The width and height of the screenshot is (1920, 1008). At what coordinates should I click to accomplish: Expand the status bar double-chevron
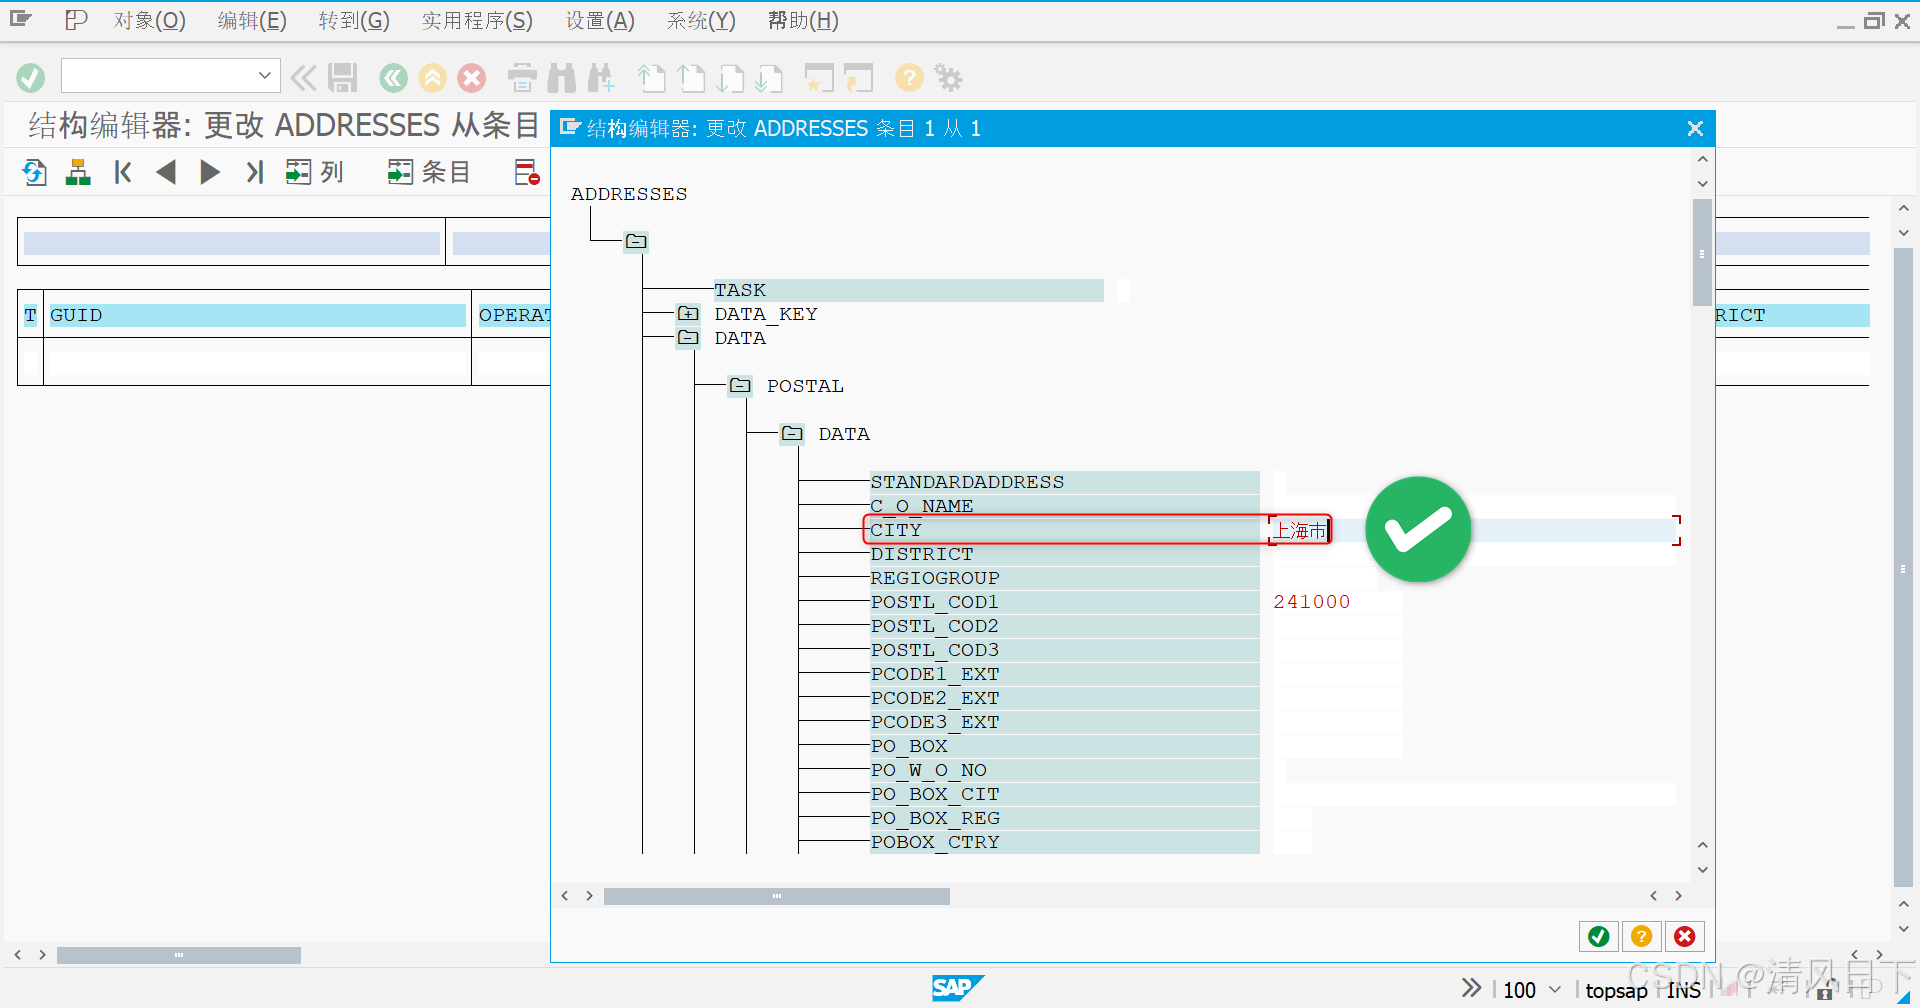(x=1471, y=988)
